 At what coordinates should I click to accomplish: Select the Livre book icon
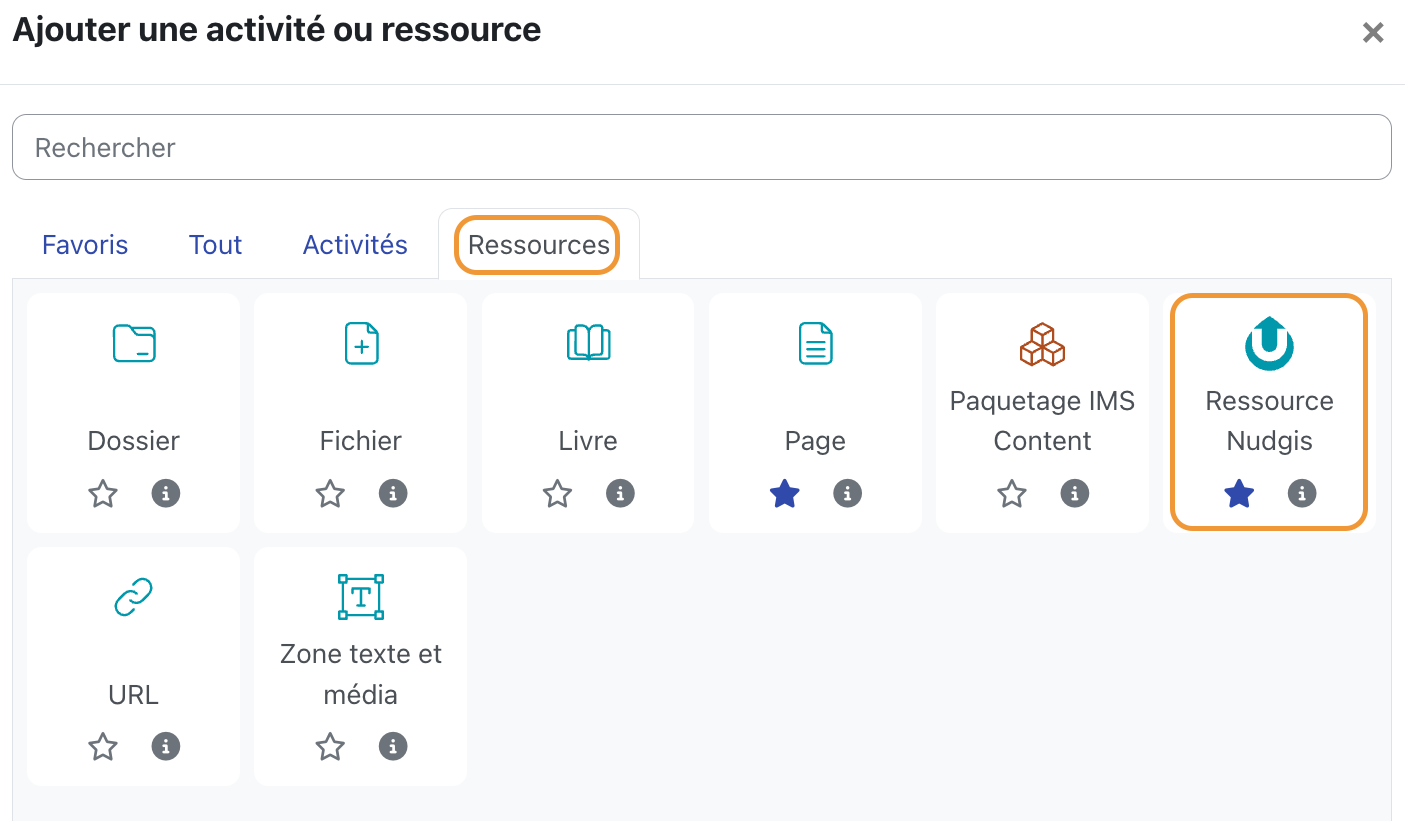(x=588, y=343)
